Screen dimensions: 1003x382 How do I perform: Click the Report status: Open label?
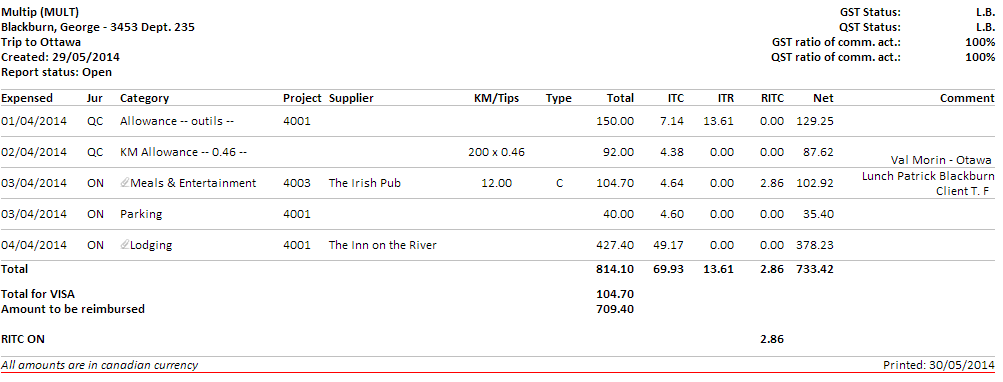click(x=56, y=72)
